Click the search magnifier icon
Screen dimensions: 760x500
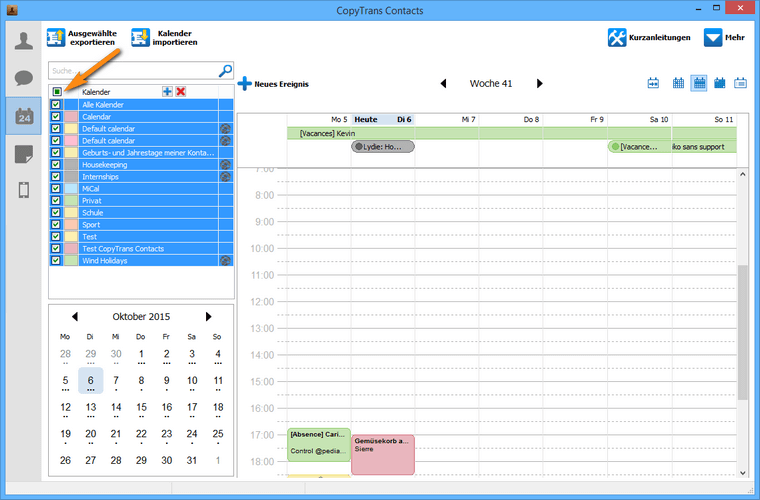(225, 71)
